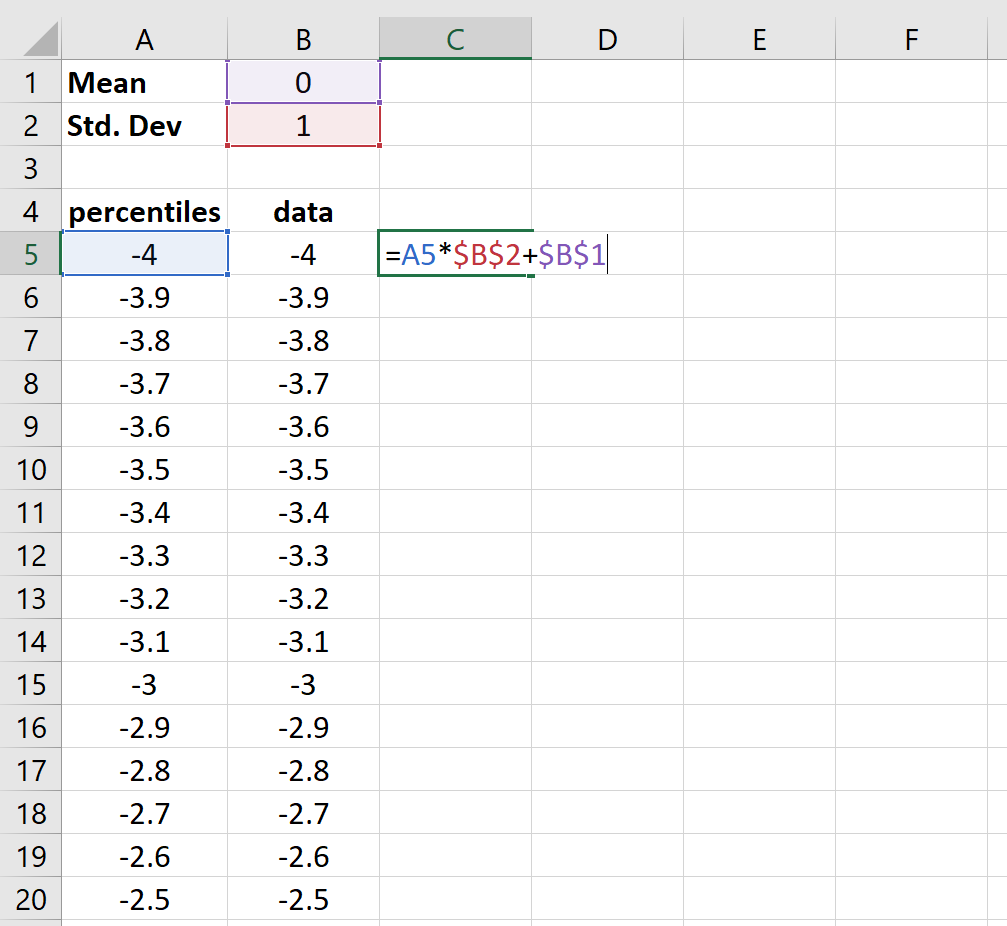Select row 18 header
The width and height of the screenshot is (1007, 926).
[x=30, y=814]
